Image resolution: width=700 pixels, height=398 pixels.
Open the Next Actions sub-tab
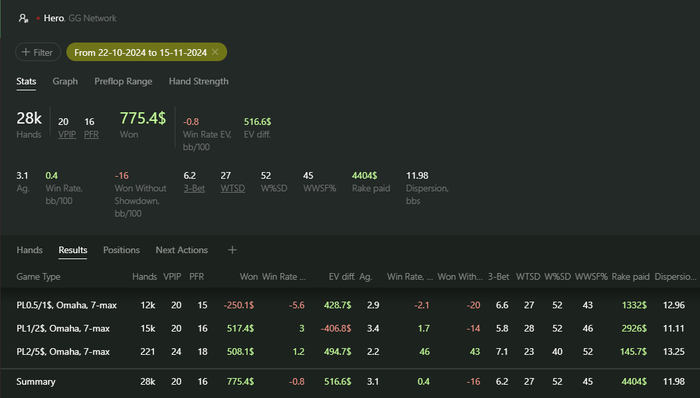(182, 250)
